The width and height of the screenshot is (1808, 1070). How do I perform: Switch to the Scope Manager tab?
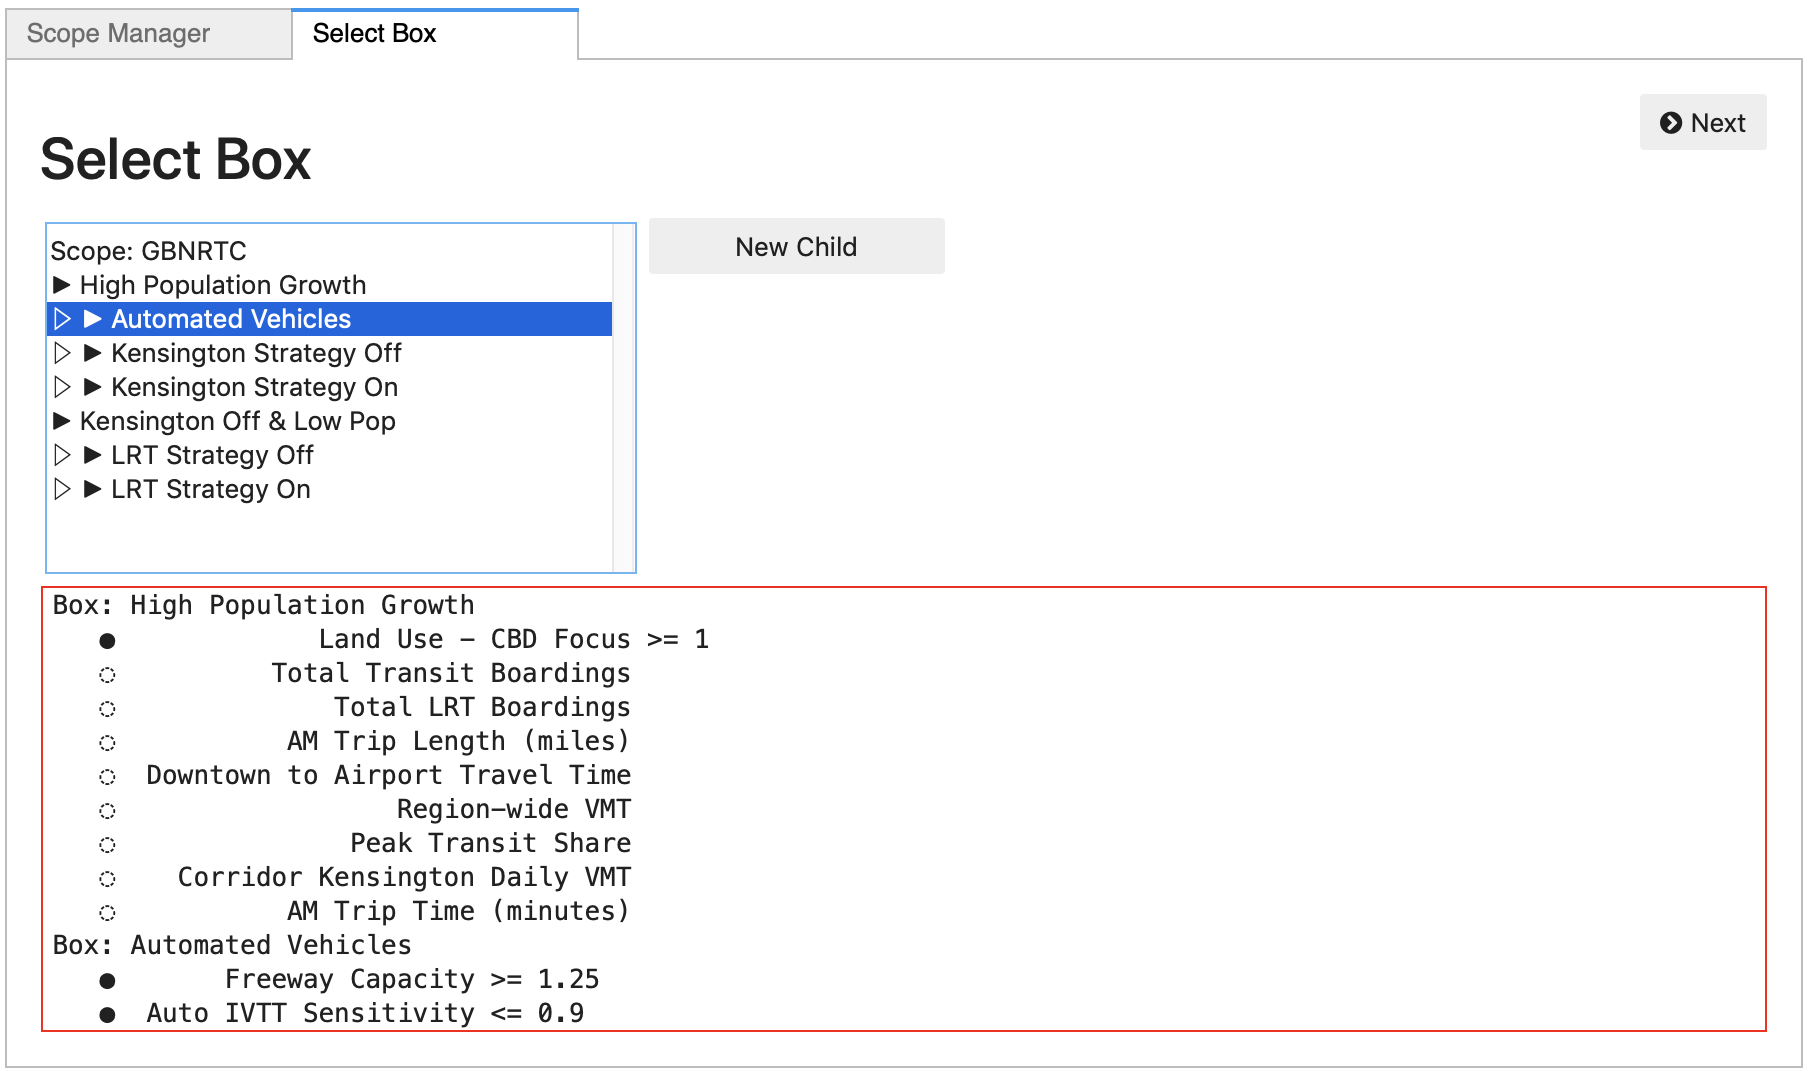(x=118, y=34)
